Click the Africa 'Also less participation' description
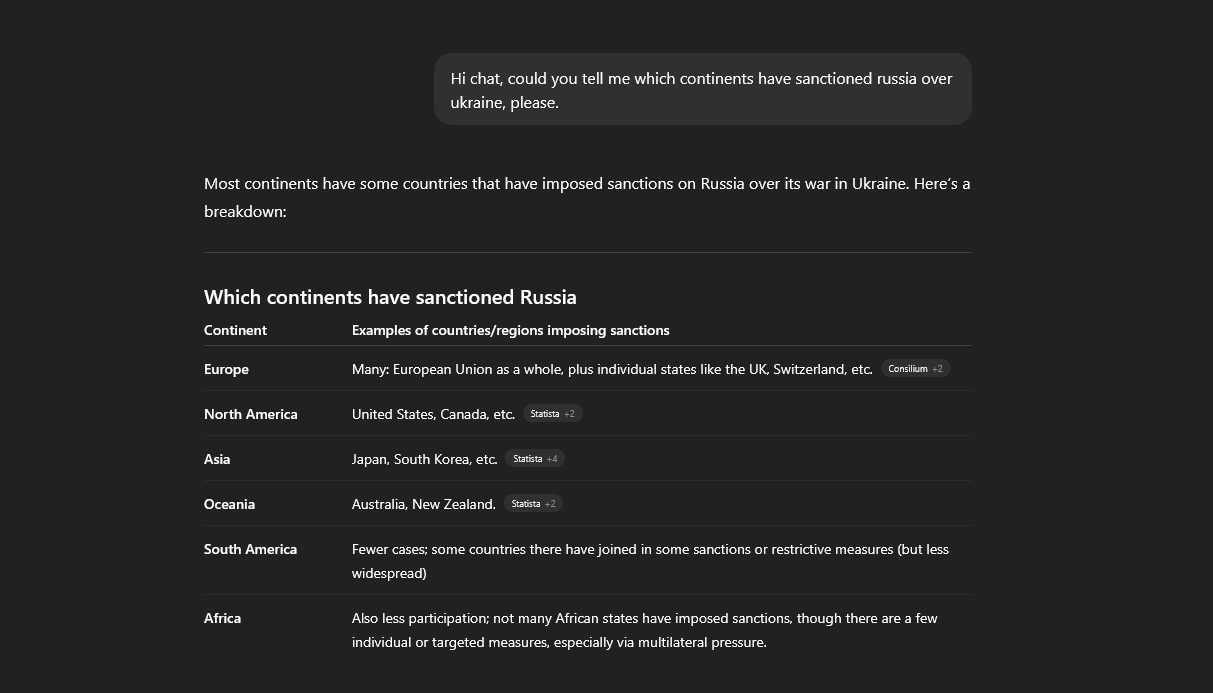 [644, 630]
